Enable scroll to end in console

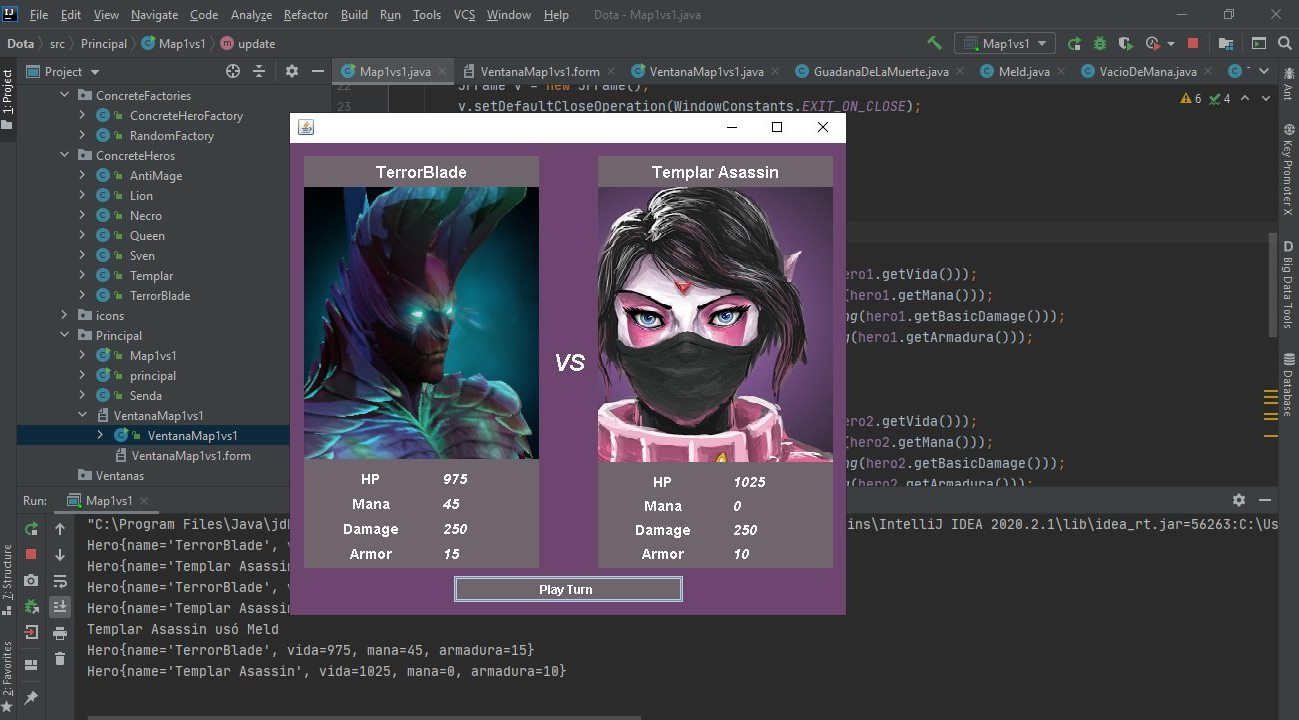click(x=62, y=607)
